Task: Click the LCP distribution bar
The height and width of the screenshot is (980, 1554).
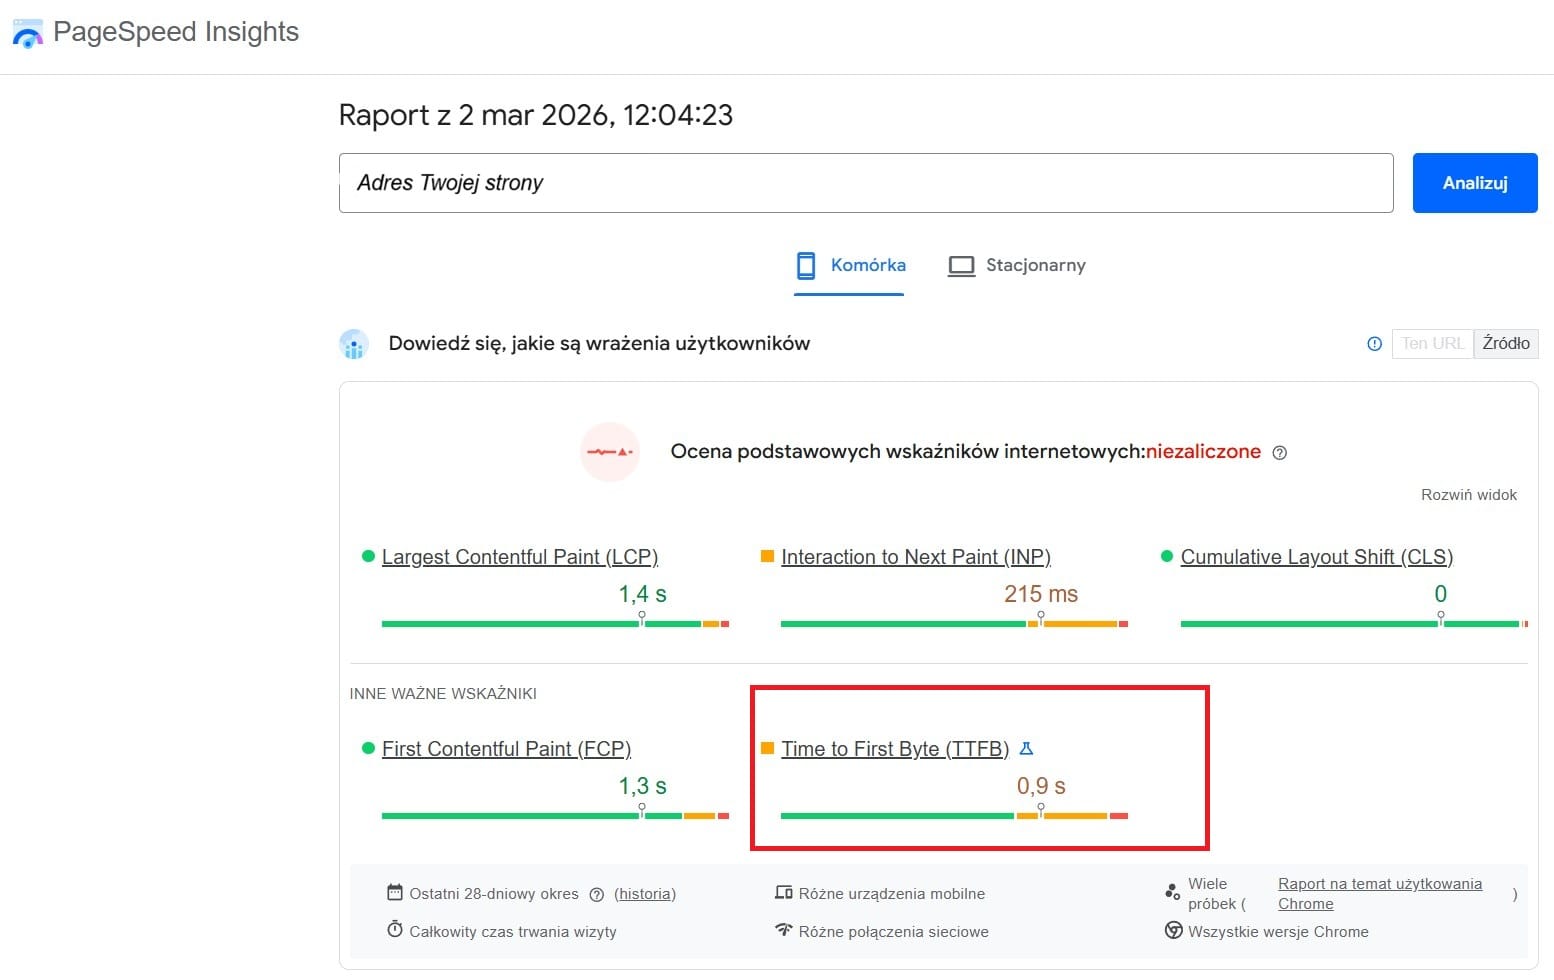Action: (x=555, y=624)
